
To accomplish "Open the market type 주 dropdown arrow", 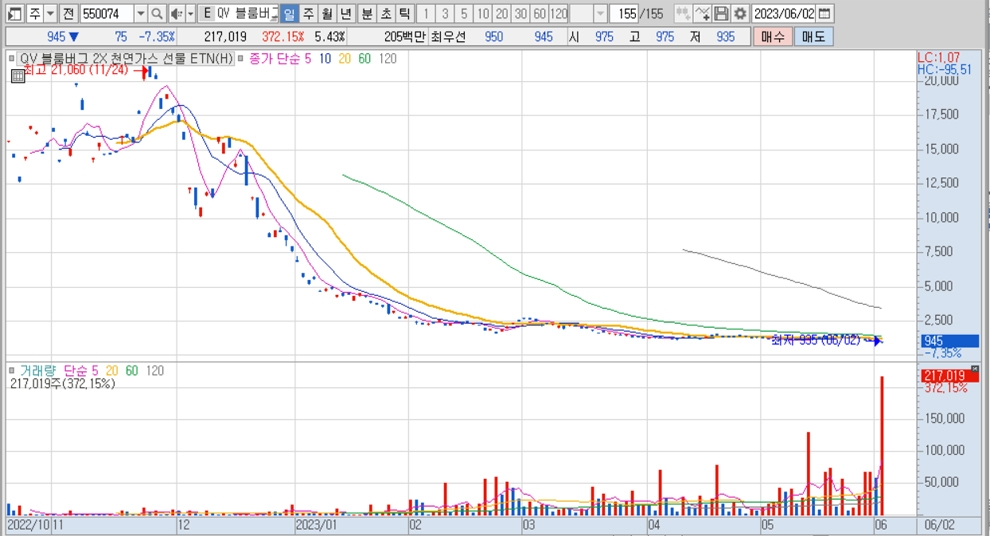I will point(49,13).
